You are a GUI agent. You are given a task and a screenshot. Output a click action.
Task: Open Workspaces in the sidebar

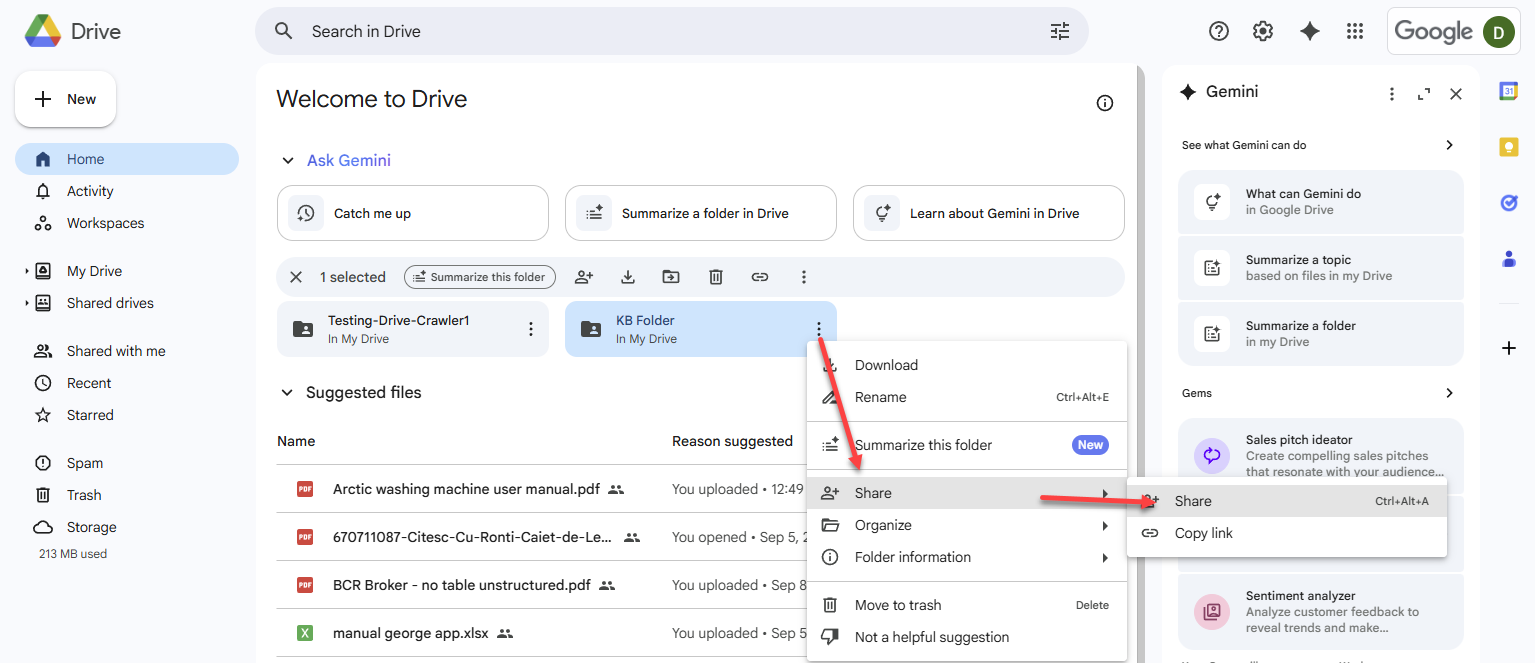(127, 223)
